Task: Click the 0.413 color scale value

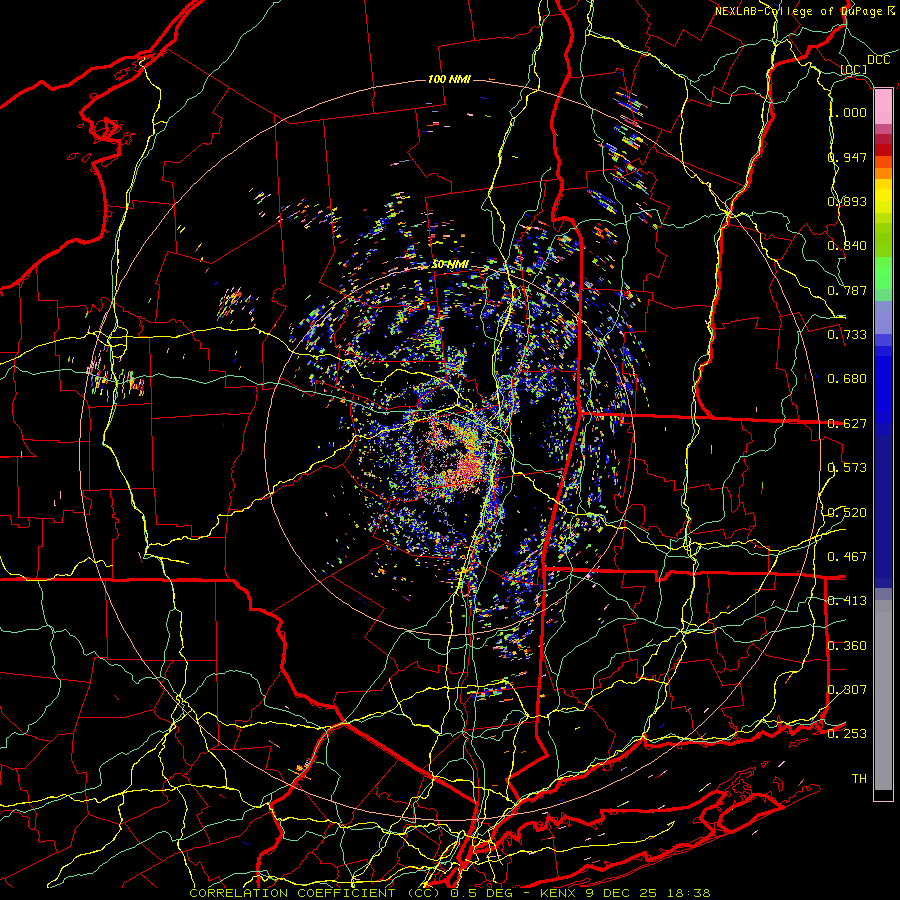Action: tap(847, 601)
